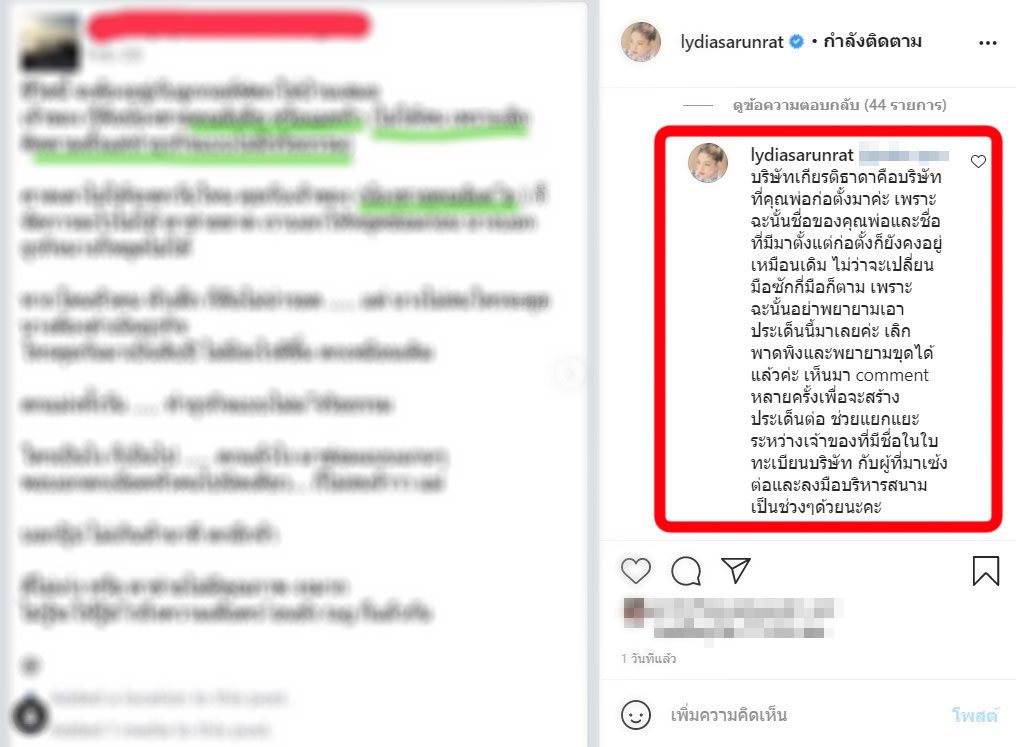Click the blurred post author thumbnail
This screenshot has width=1016, height=747.
coord(51,41)
